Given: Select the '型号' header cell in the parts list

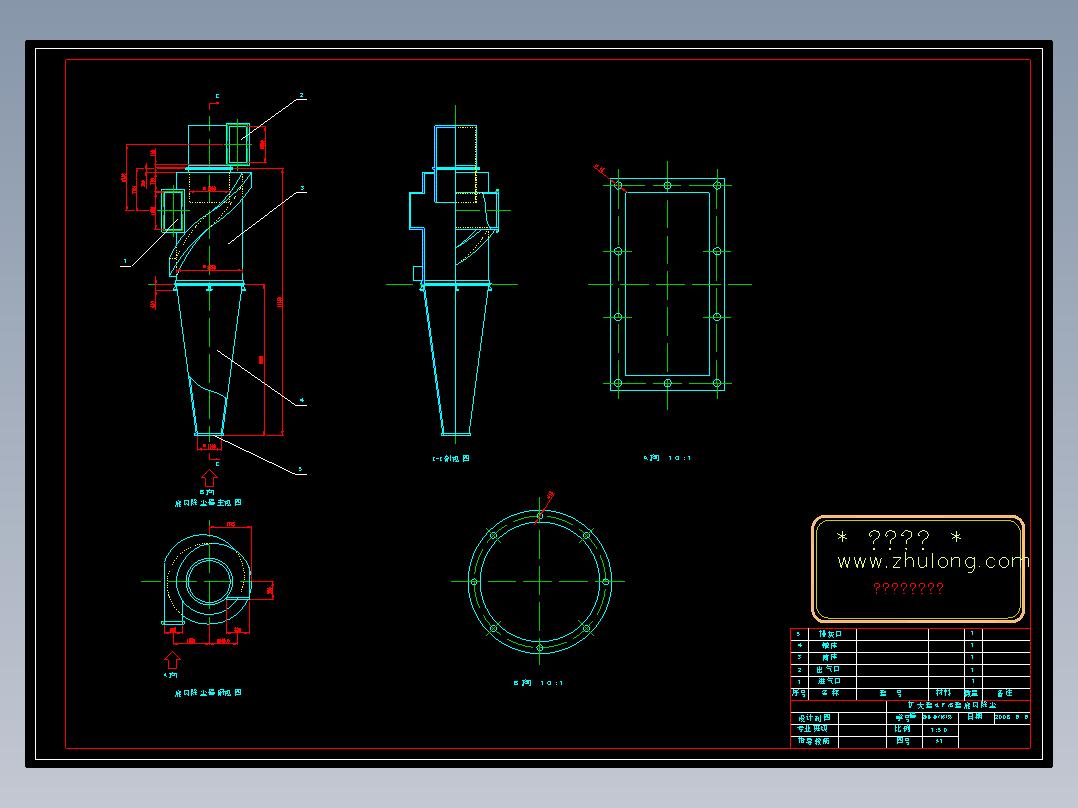Looking at the screenshot, I should click(x=892, y=693).
